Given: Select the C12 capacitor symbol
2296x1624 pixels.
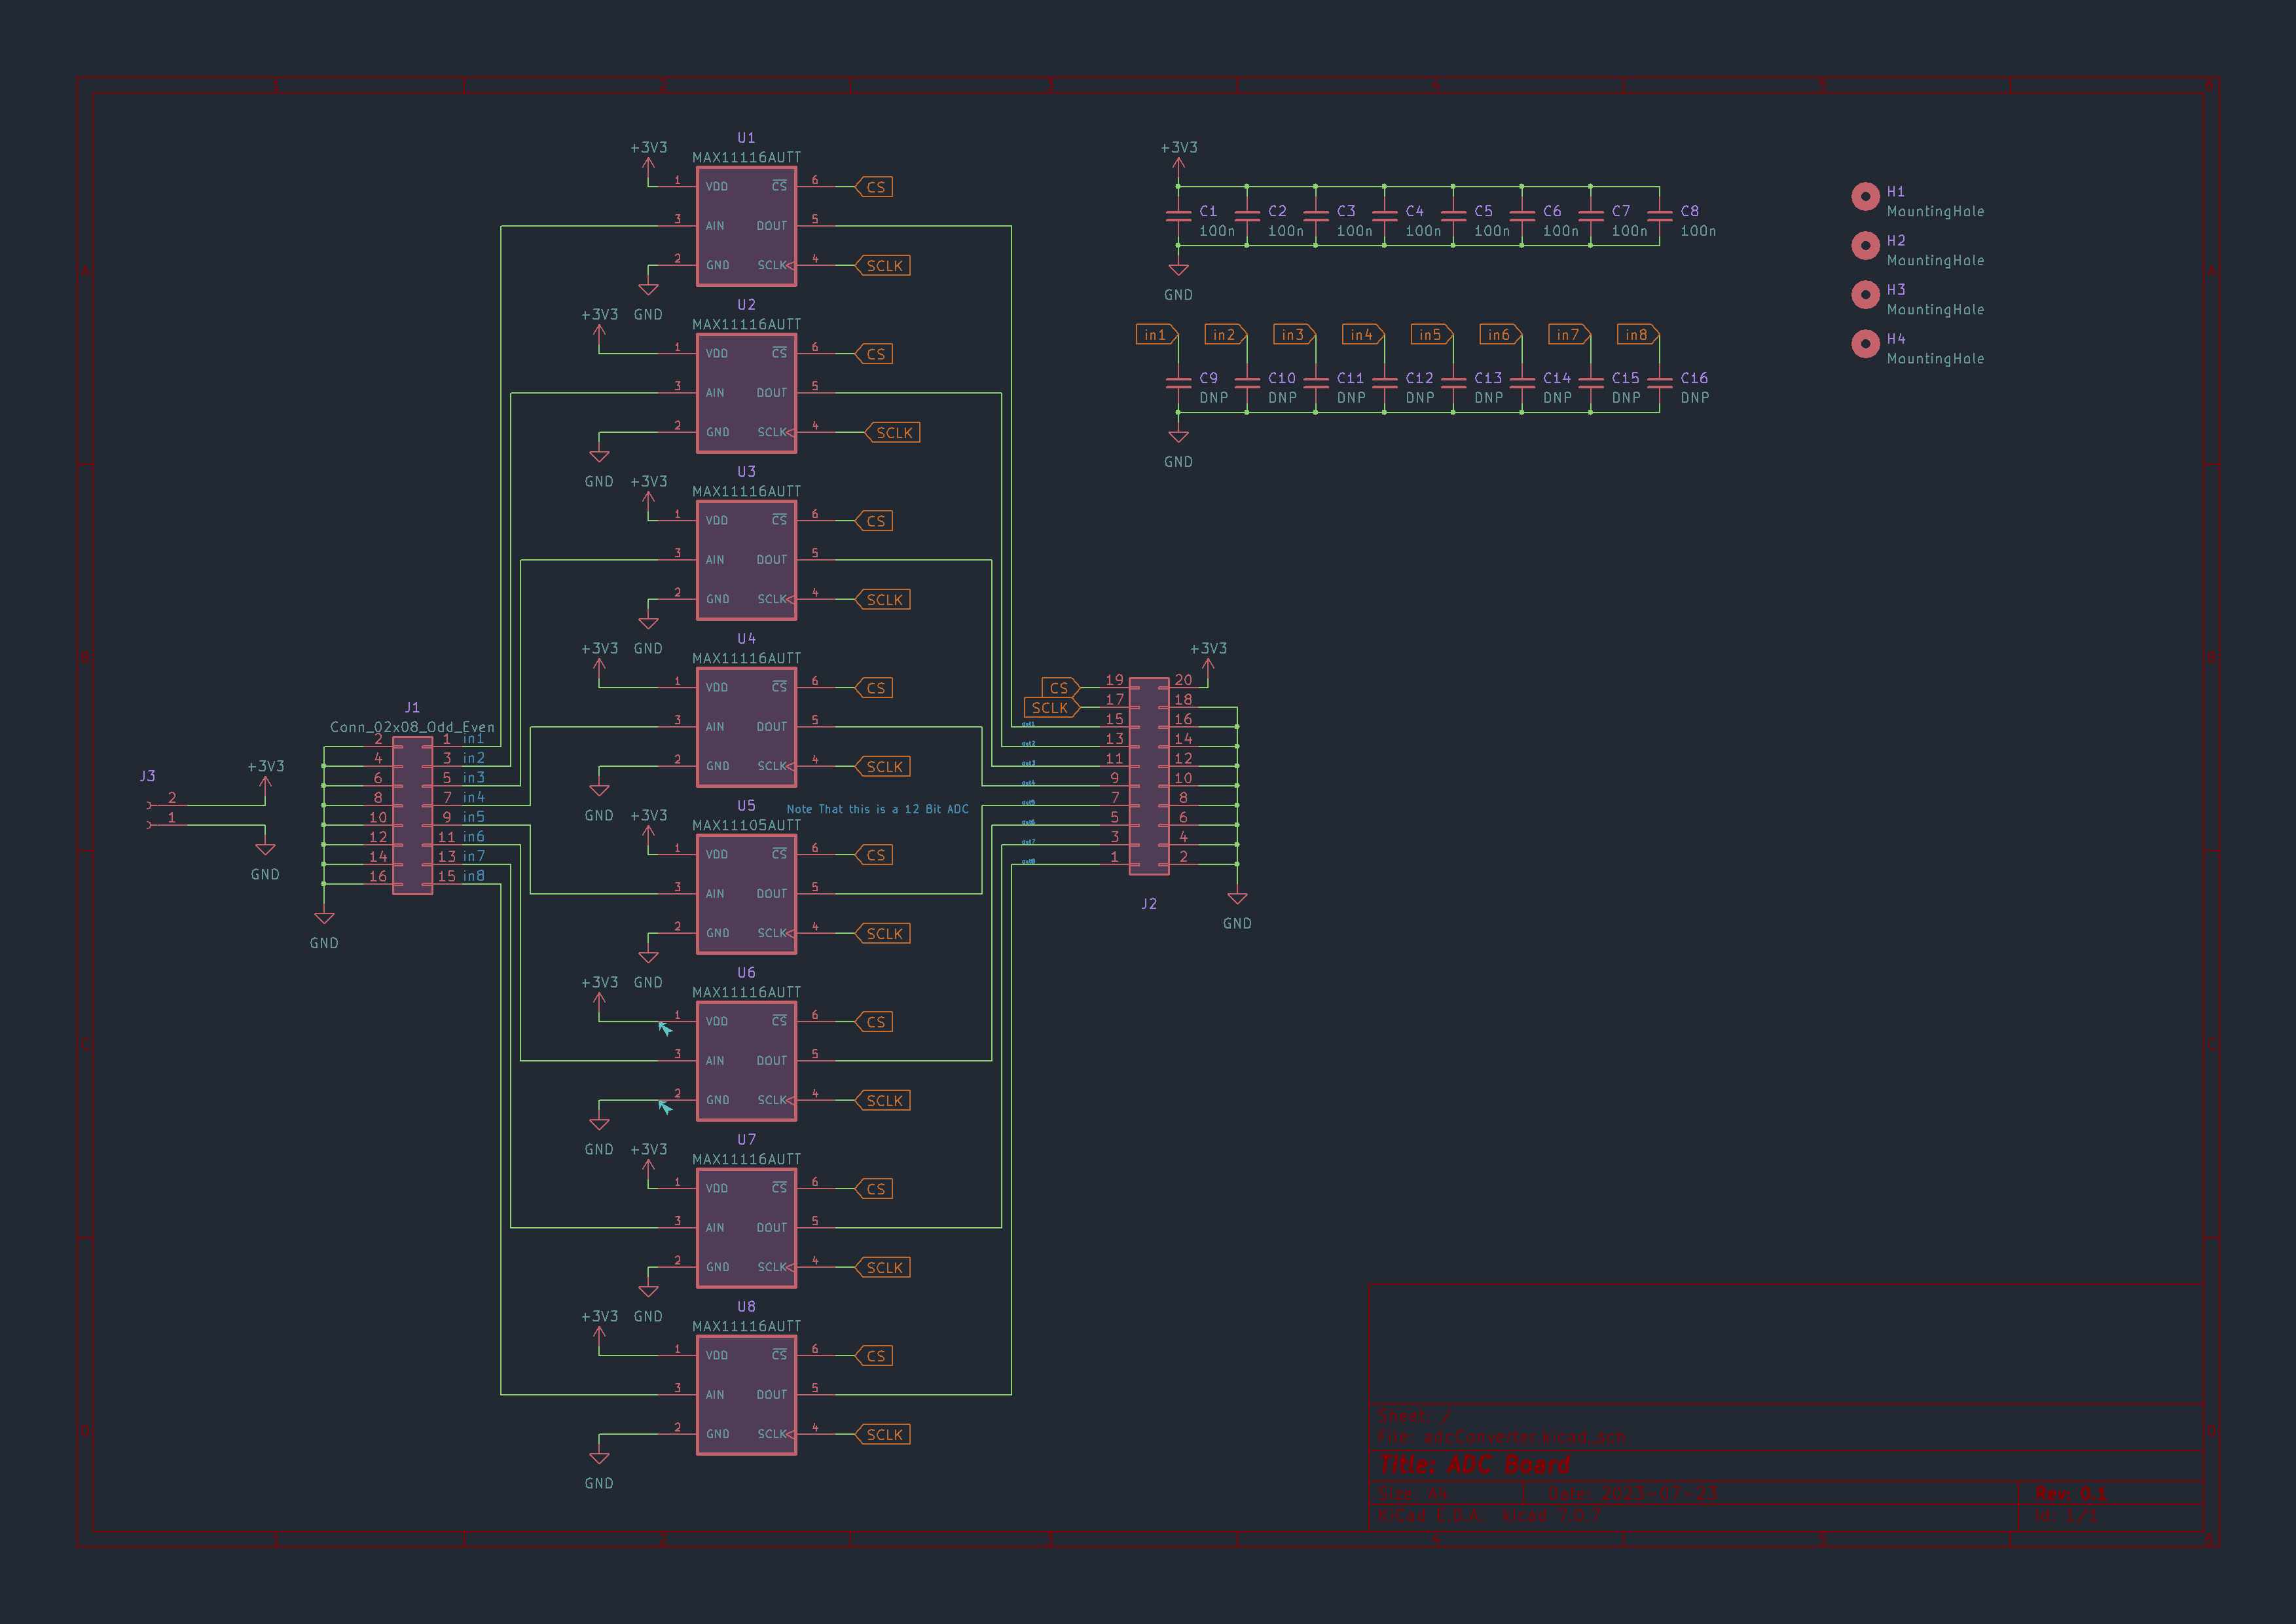Looking at the screenshot, I should point(1384,383).
